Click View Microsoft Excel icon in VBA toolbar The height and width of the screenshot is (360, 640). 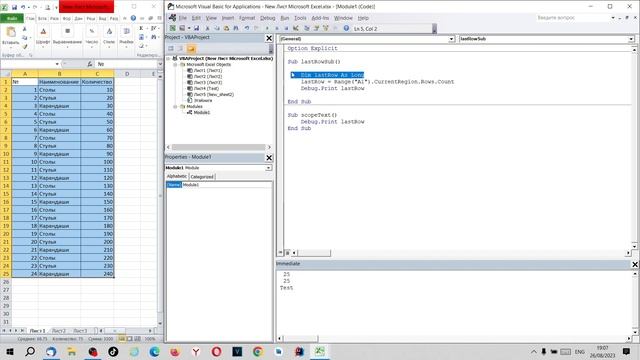[x=173, y=28]
